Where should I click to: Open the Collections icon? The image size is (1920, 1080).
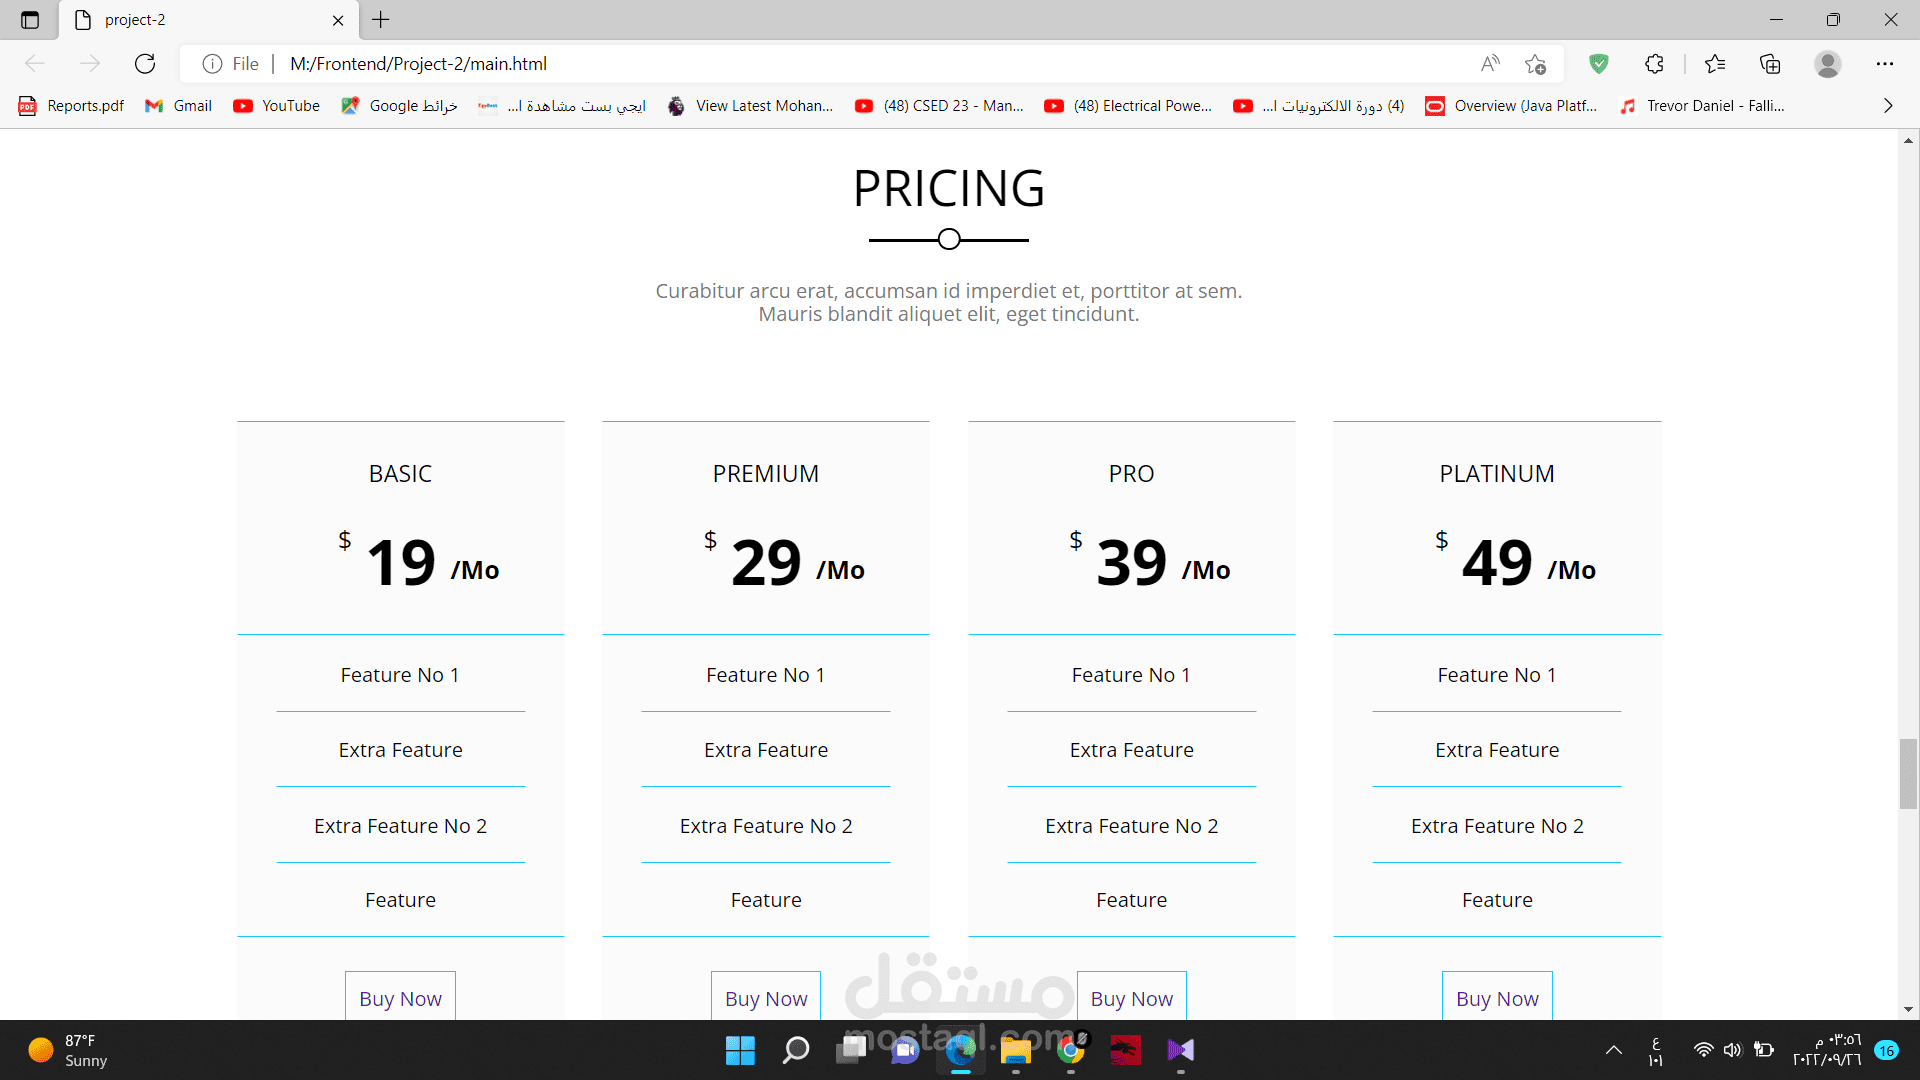(1770, 64)
